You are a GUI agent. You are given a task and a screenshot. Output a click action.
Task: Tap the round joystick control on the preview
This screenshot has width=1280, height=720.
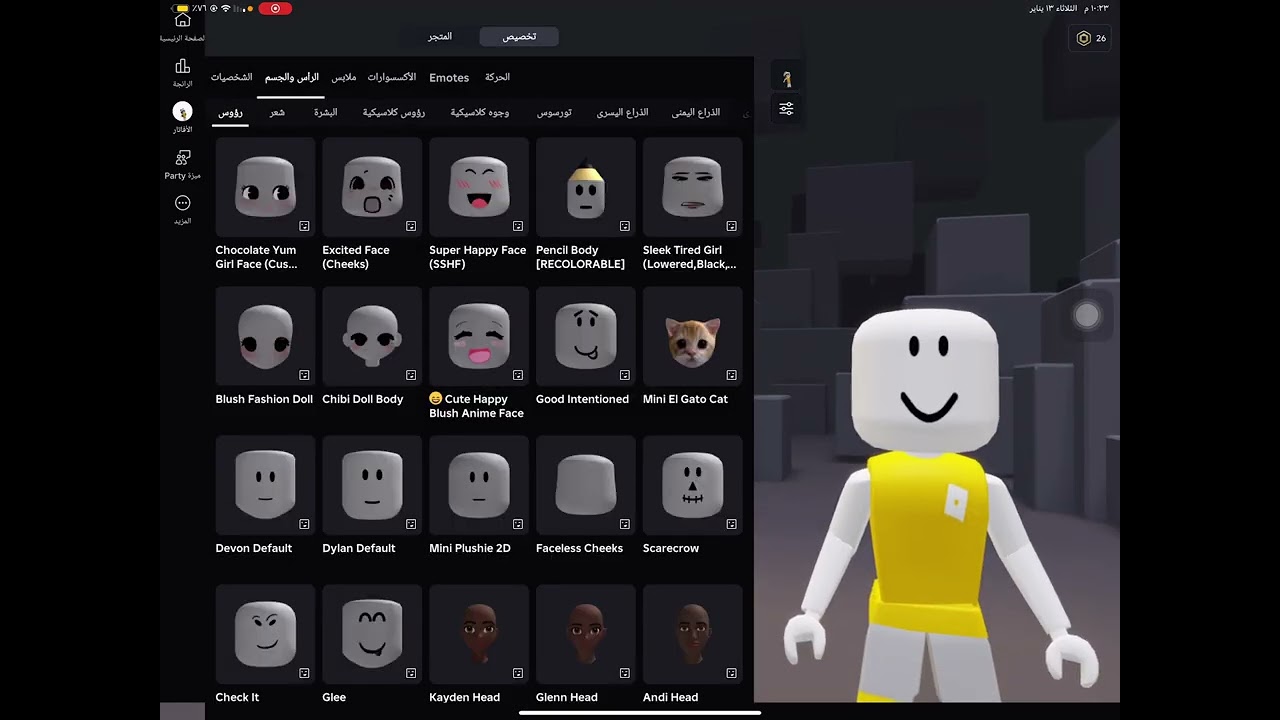pyautogui.click(x=1087, y=316)
